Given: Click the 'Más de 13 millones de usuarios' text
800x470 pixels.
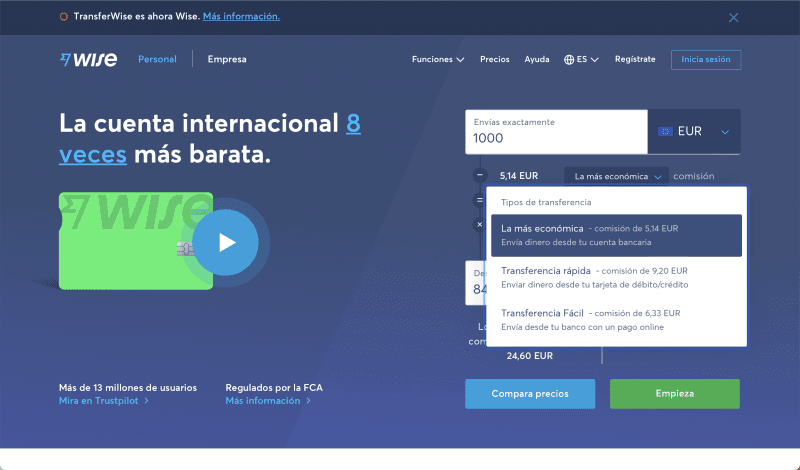Looking at the screenshot, I should click(128, 387).
